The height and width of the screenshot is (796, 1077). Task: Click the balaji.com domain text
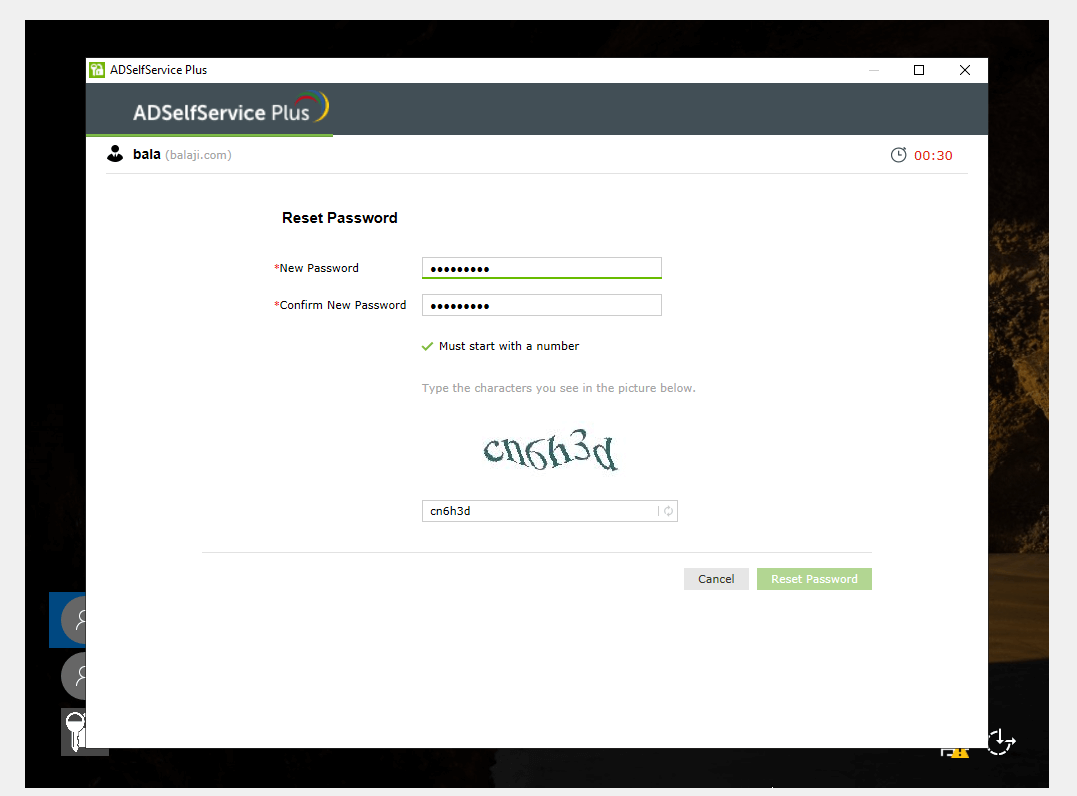pyautogui.click(x=199, y=155)
